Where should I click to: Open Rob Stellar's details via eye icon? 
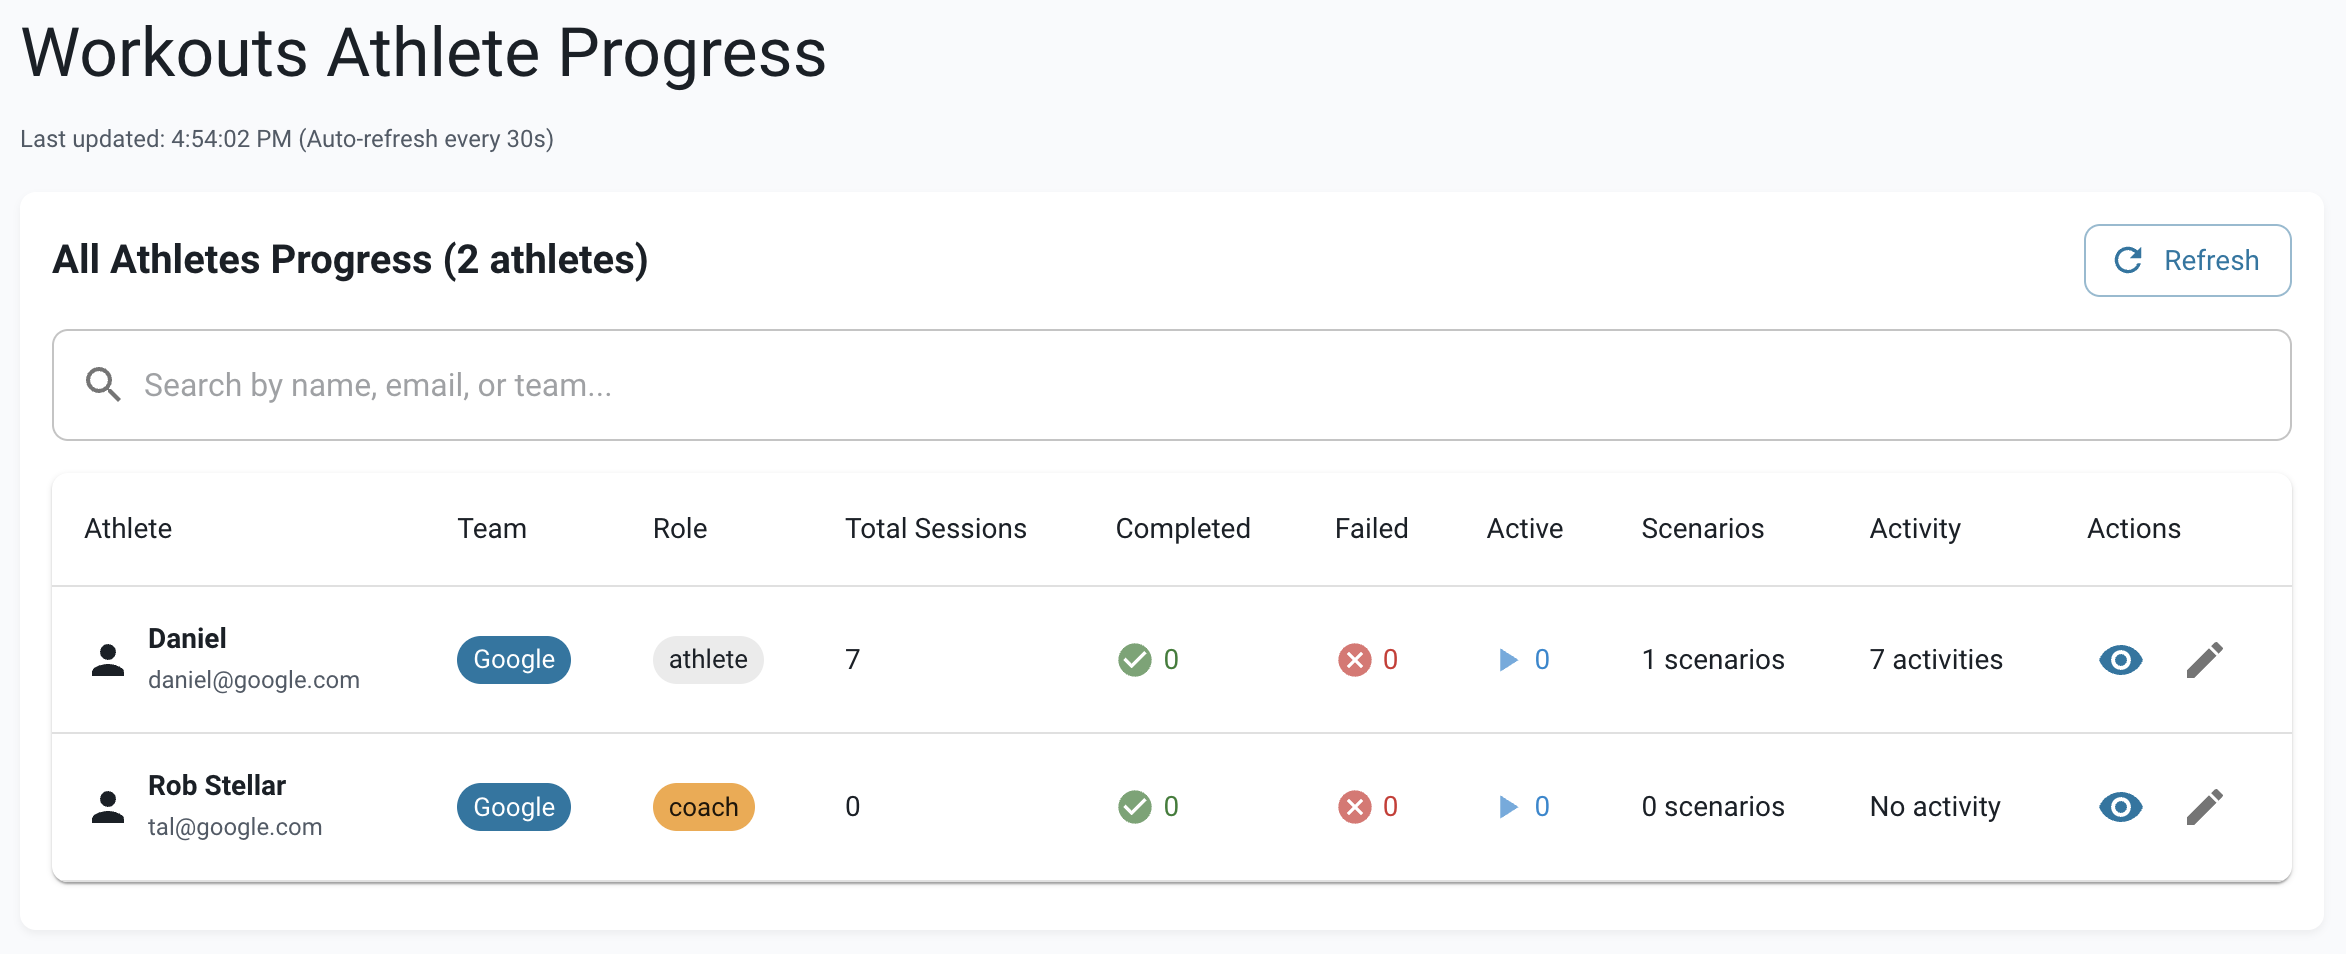(2120, 806)
